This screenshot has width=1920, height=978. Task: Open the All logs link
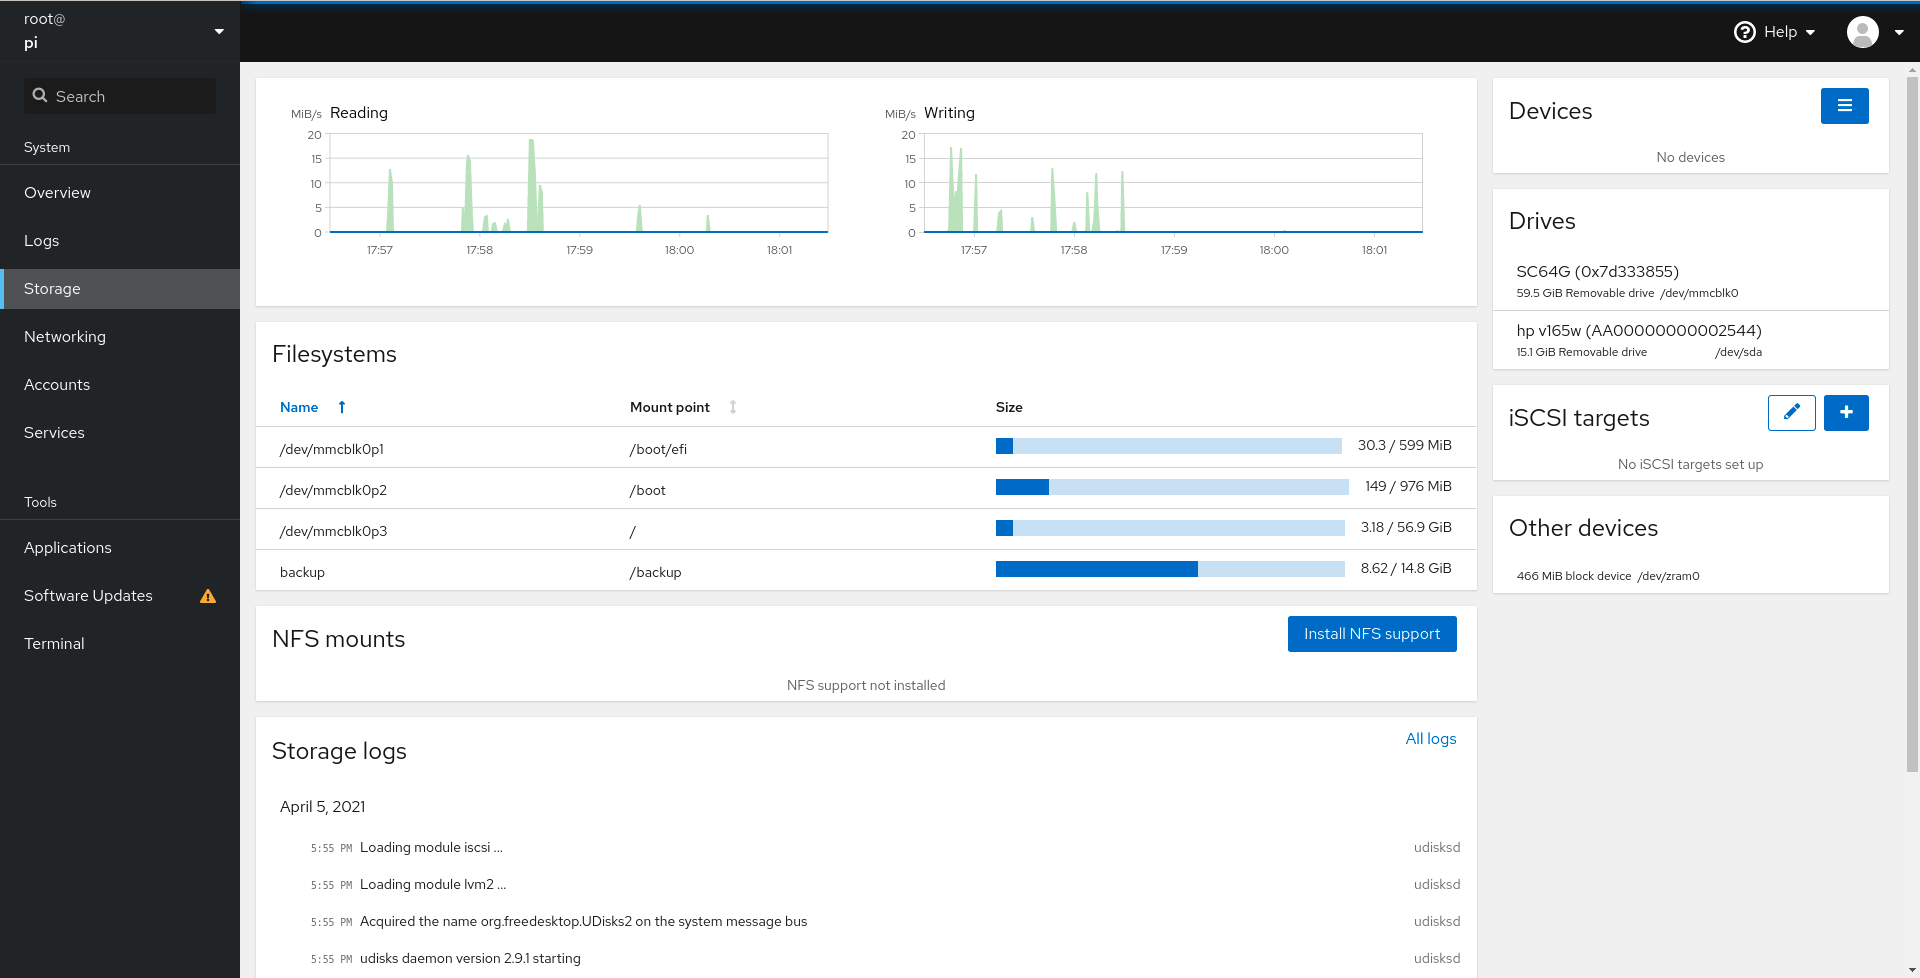[x=1430, y=739]
